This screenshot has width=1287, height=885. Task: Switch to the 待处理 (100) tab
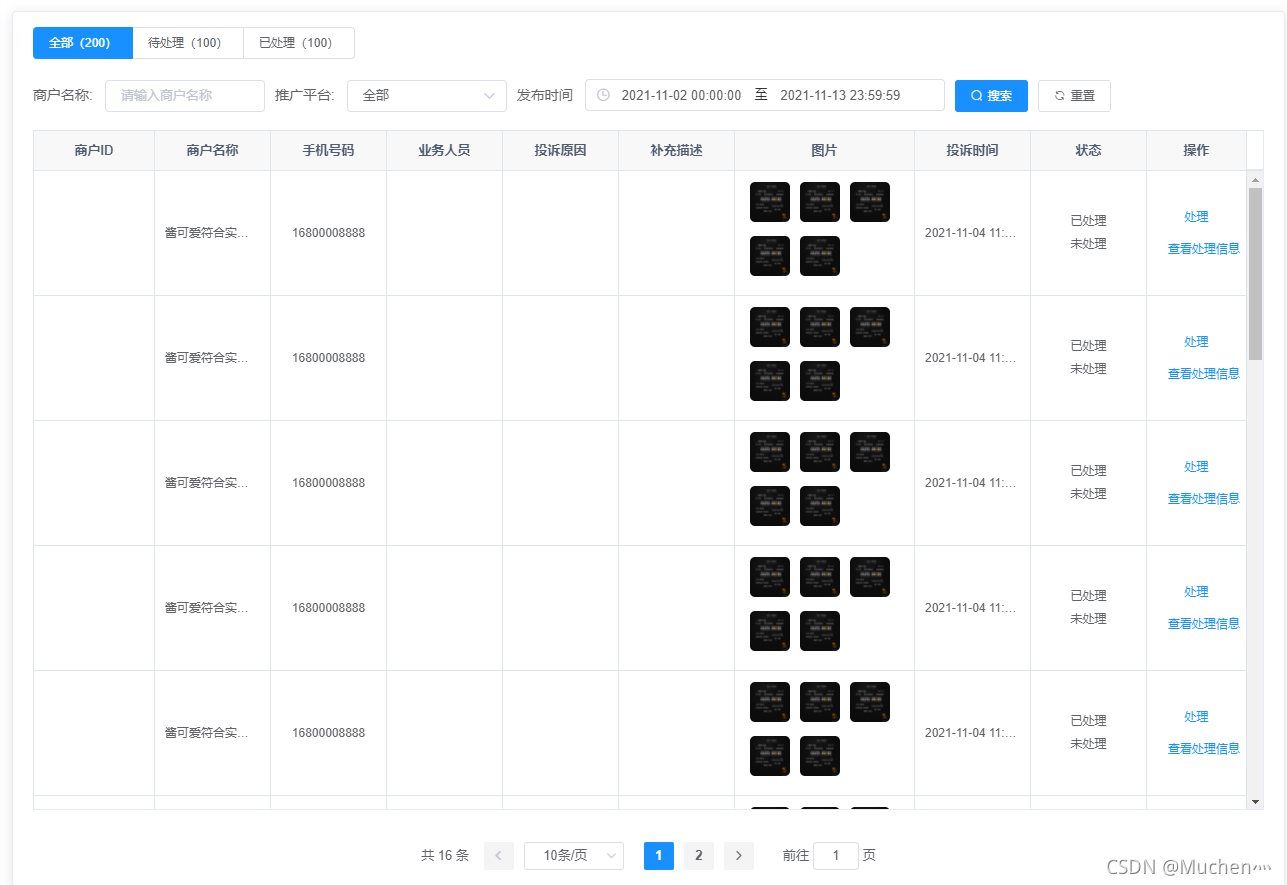pyautogui.click(x=187, y=43)
